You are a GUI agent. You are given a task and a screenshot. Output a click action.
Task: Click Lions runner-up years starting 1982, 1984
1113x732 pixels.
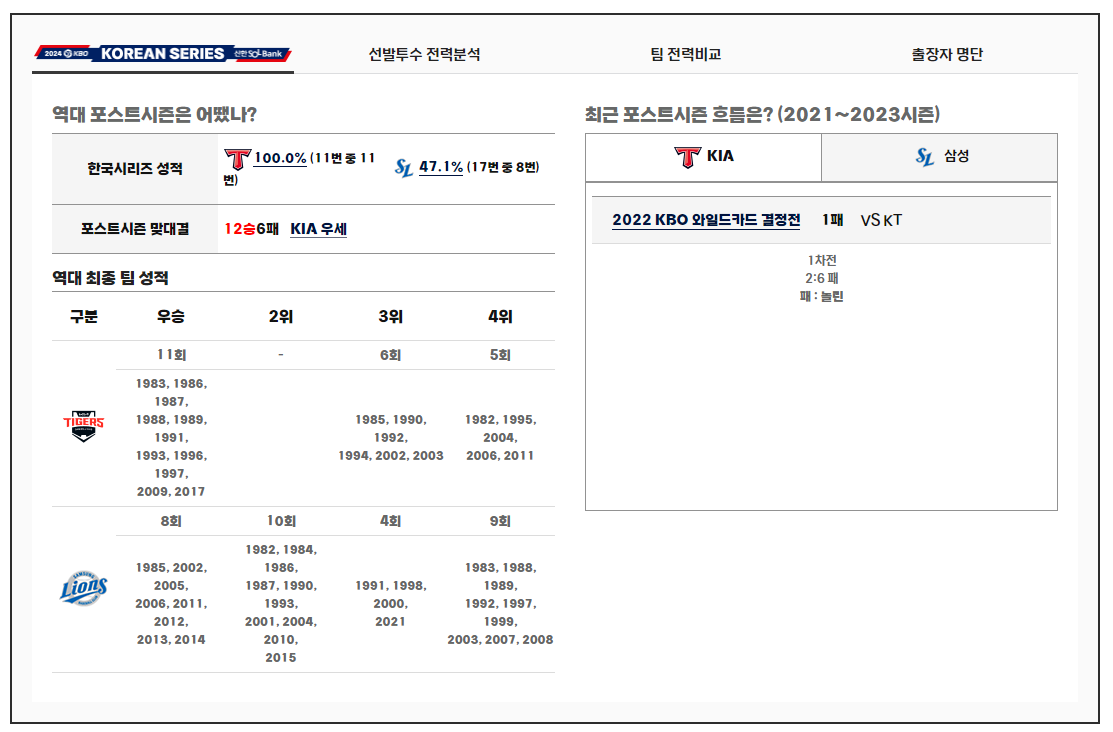click(x=281, y=603)
